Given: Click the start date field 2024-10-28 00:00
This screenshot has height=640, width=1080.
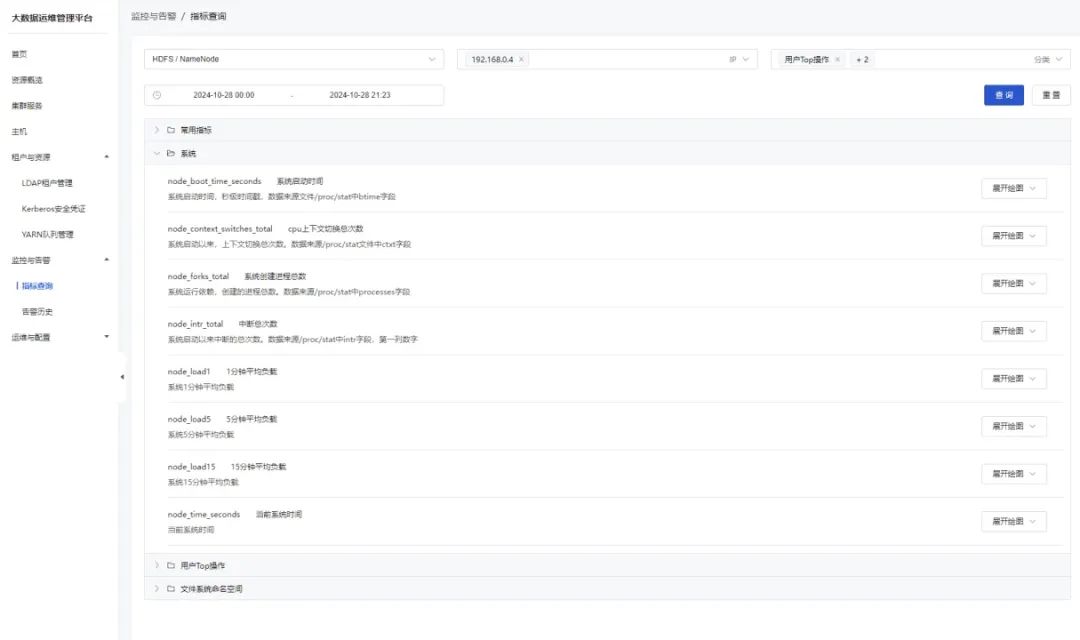Looking at the screenshot, I should coord(224,95).
